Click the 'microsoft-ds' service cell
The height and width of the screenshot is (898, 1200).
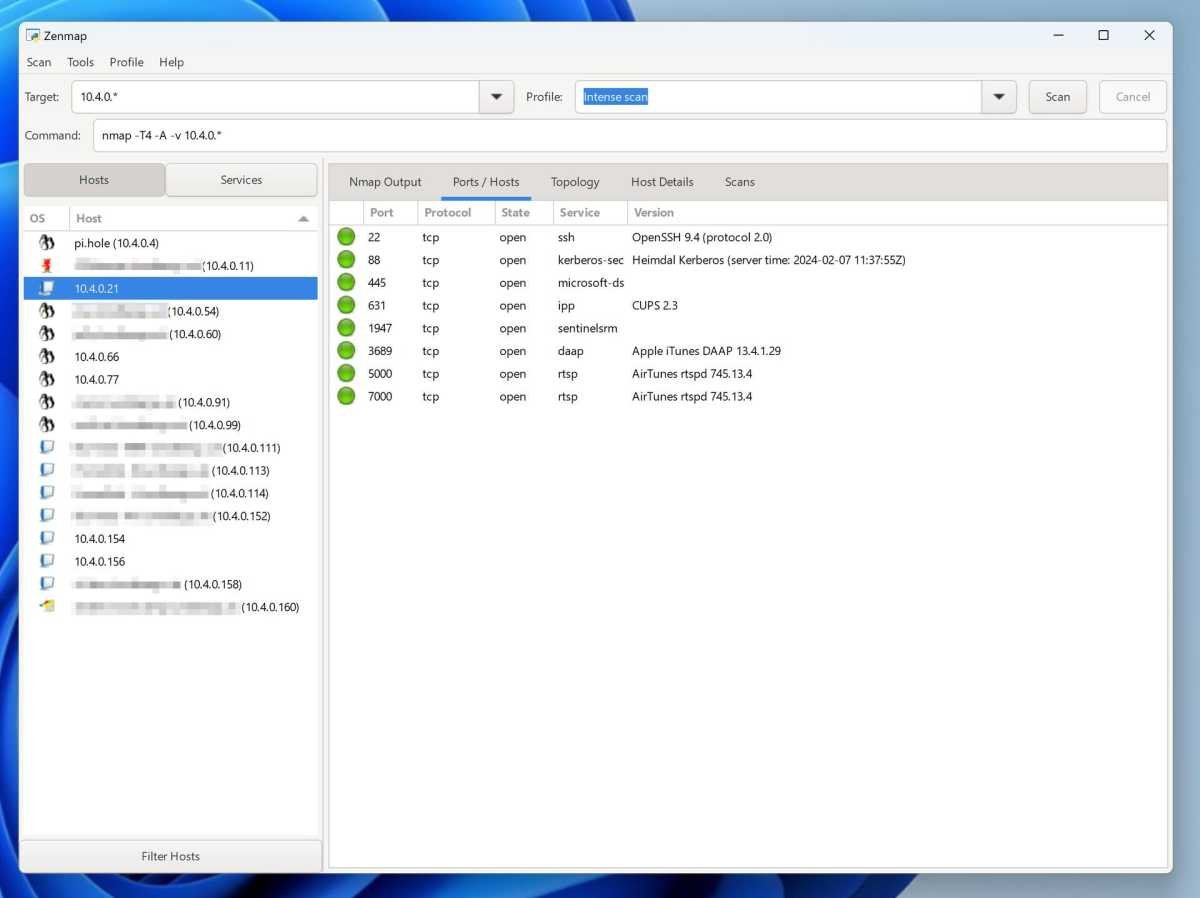click(591, 283)
